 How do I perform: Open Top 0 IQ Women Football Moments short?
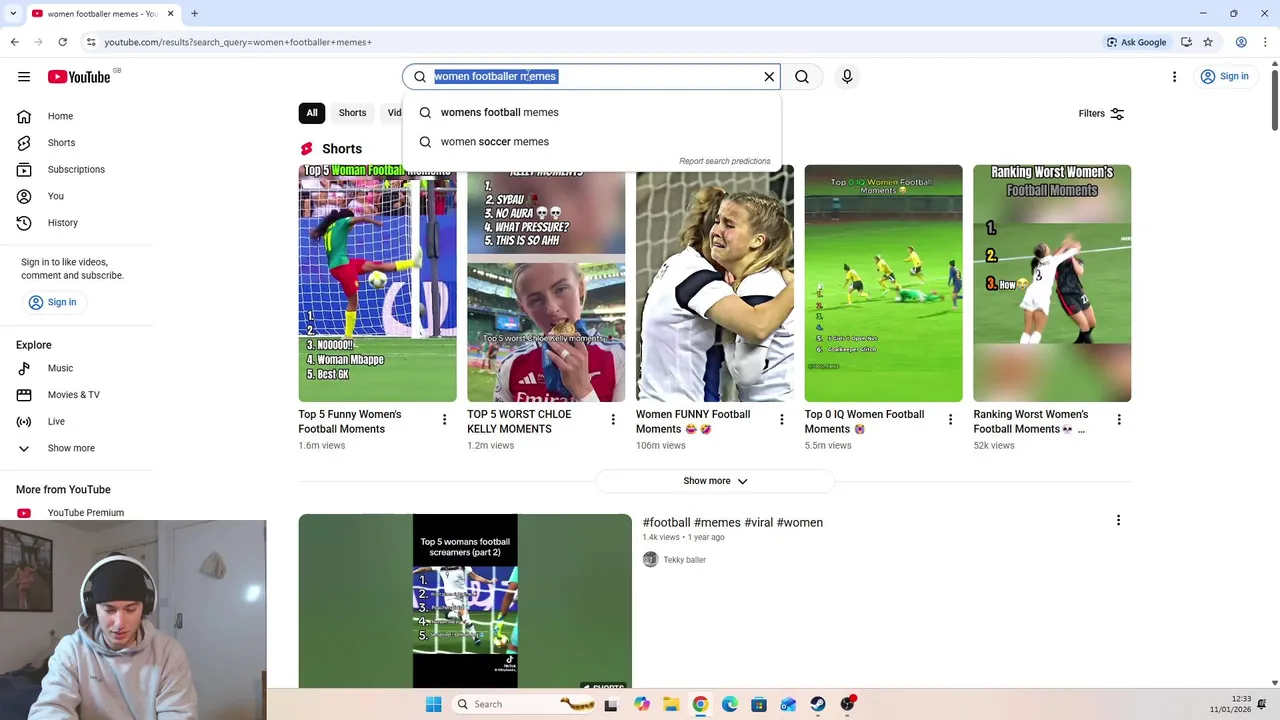(883, 283)
